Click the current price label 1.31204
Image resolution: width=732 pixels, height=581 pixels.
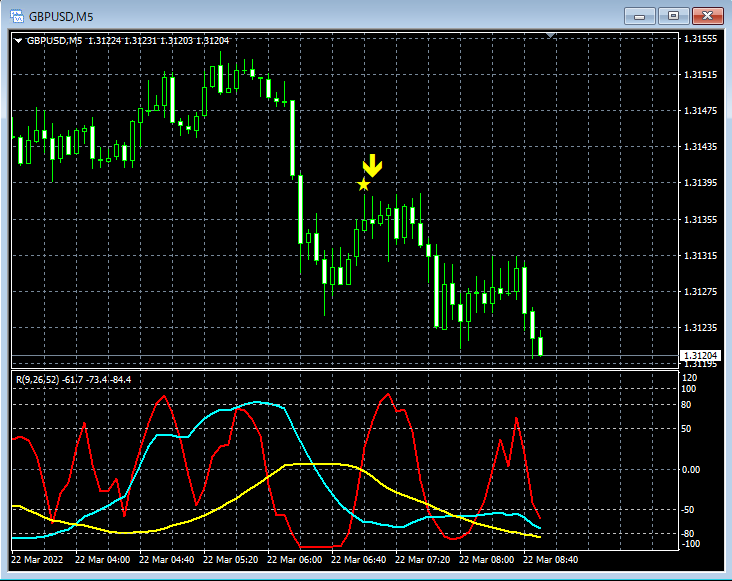700,356
